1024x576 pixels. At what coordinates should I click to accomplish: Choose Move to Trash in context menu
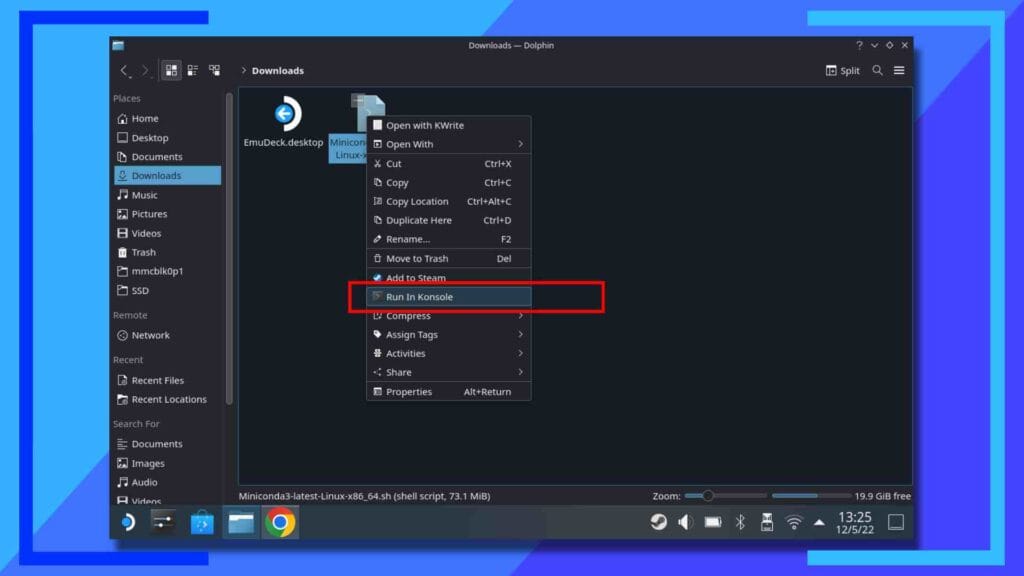pos(449,259)
